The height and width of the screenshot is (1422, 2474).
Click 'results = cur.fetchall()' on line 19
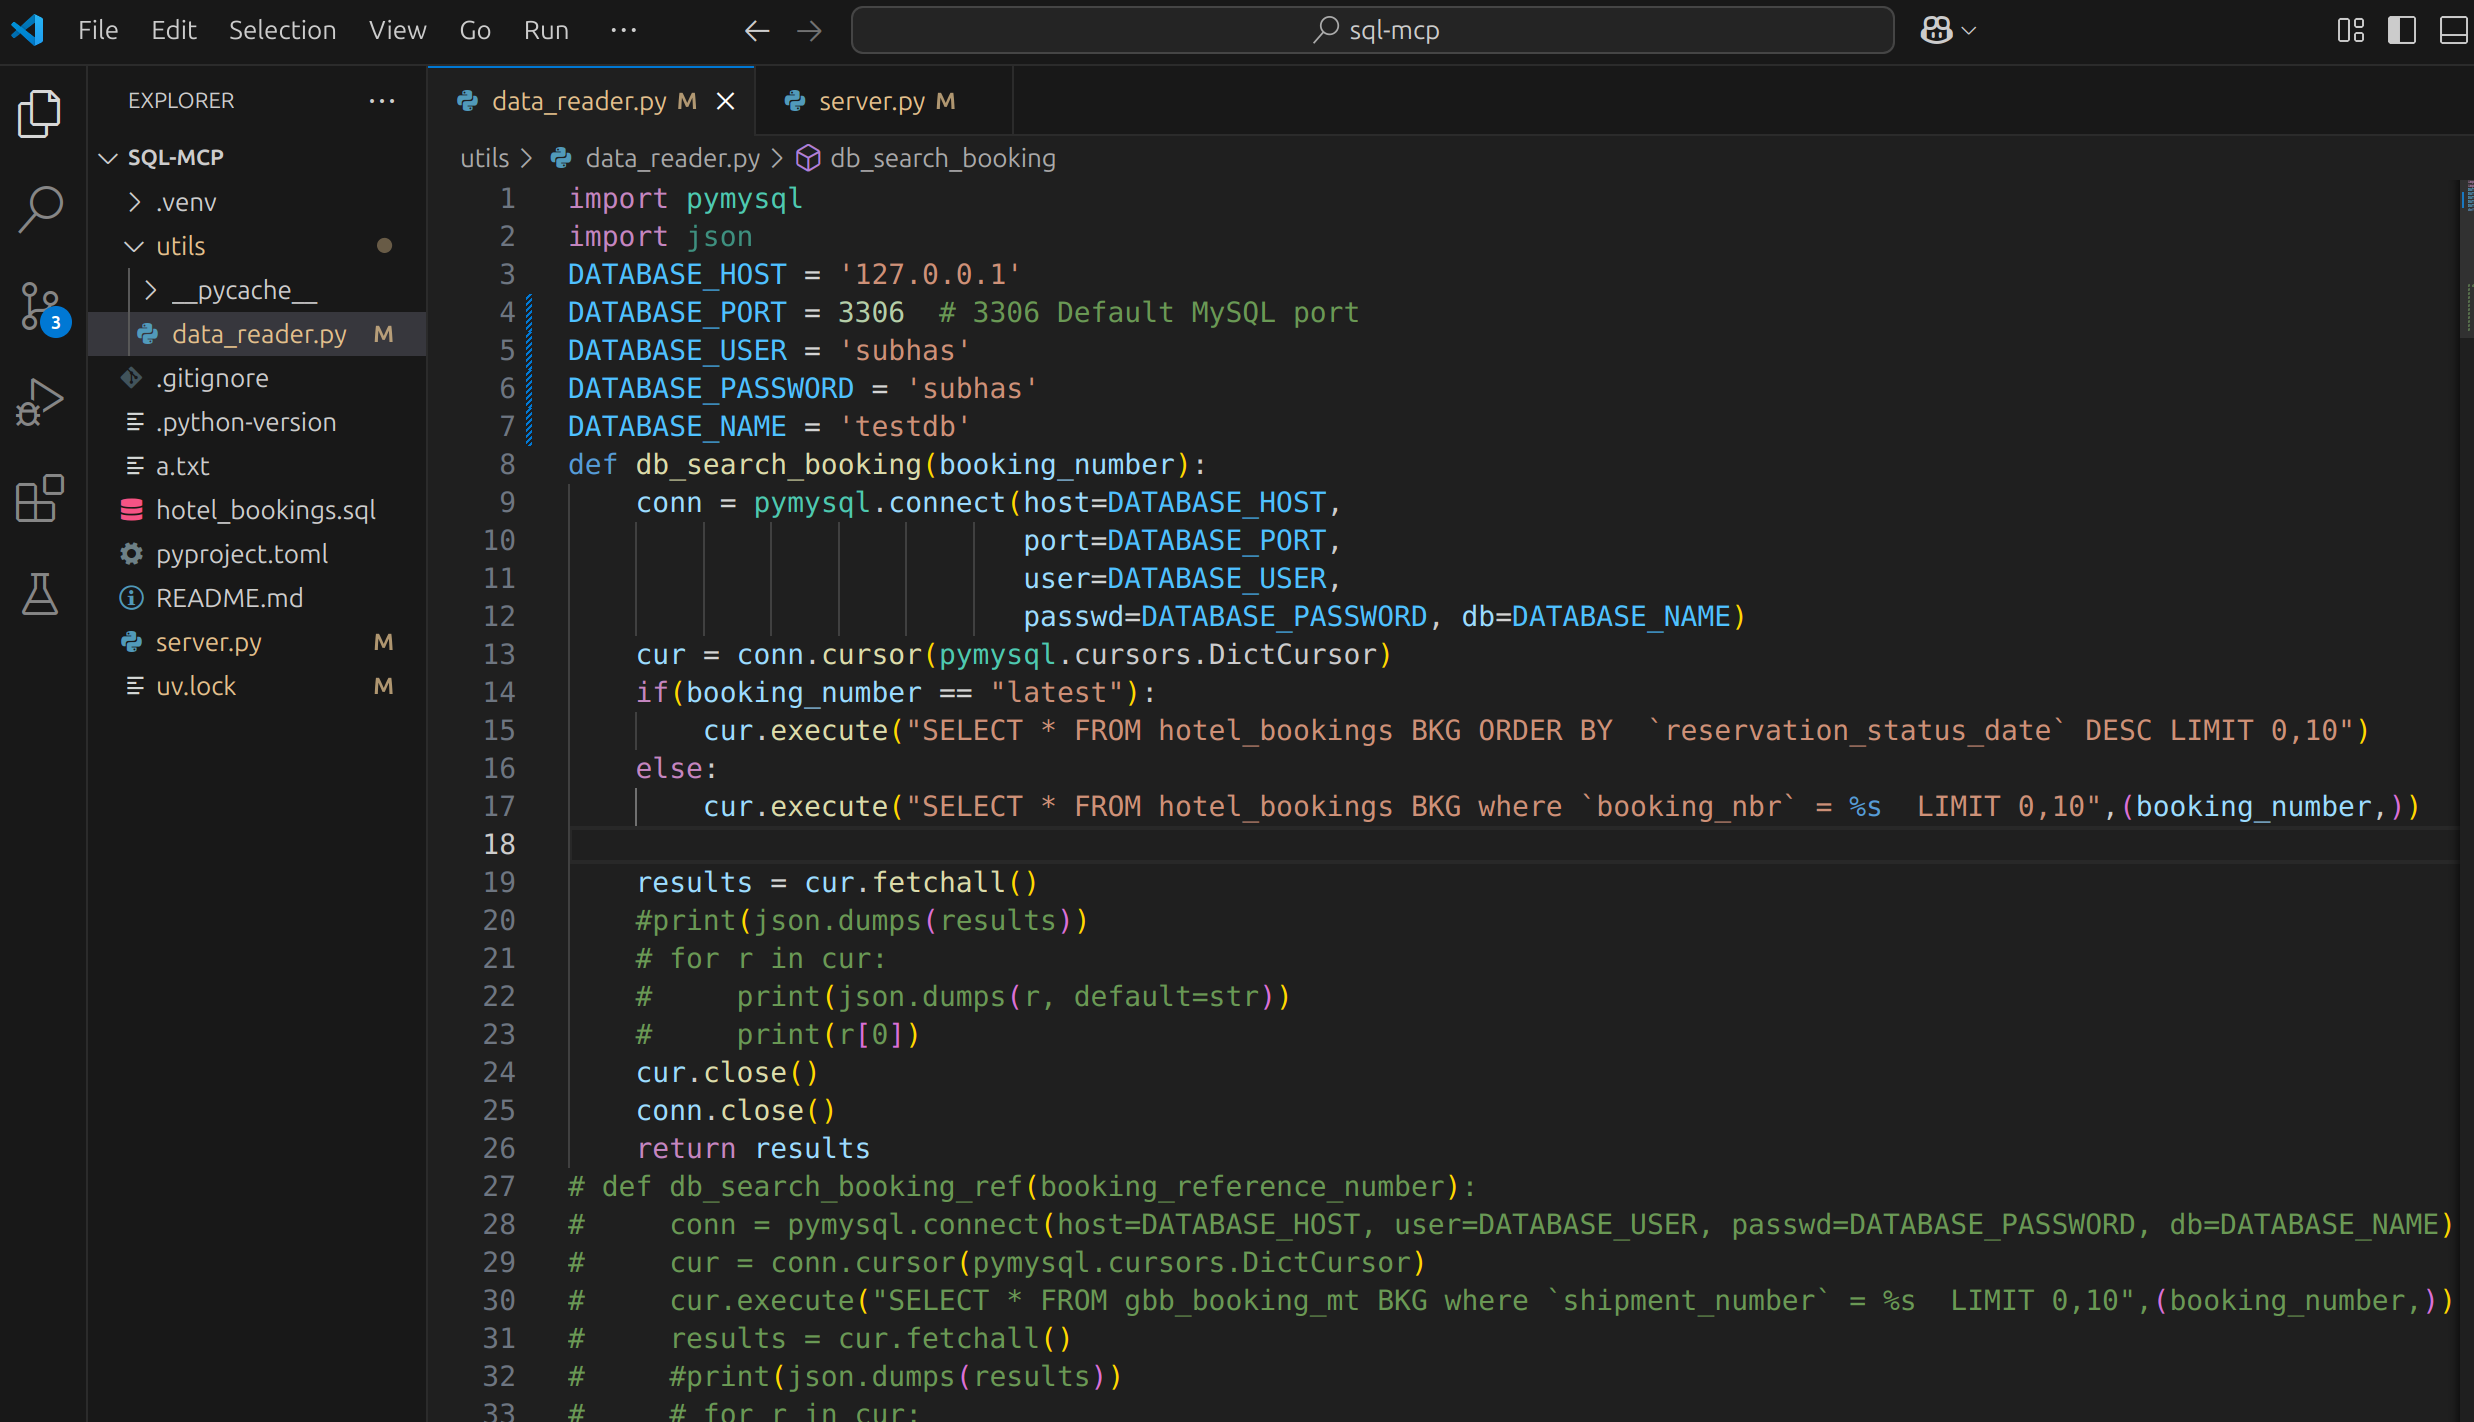coord(837,883)
